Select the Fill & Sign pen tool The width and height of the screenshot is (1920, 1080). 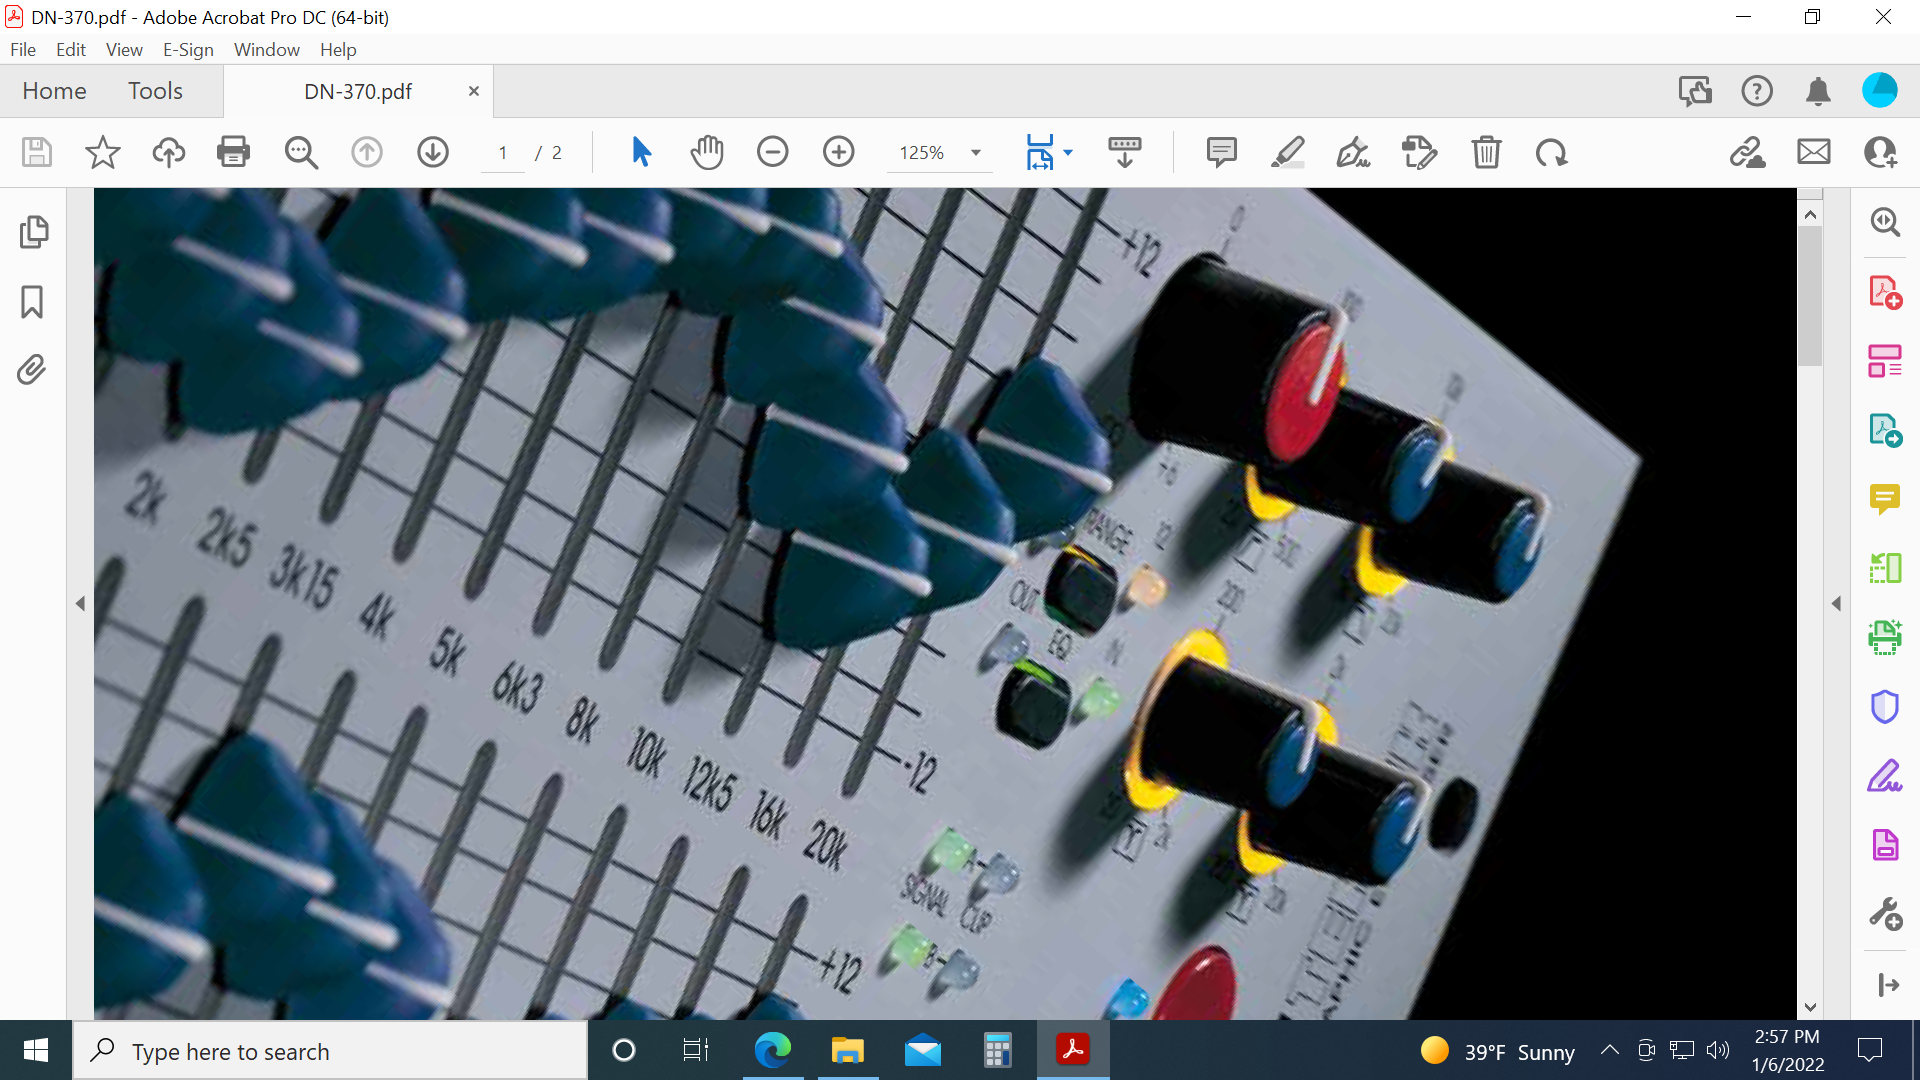tap(1353, 152)
